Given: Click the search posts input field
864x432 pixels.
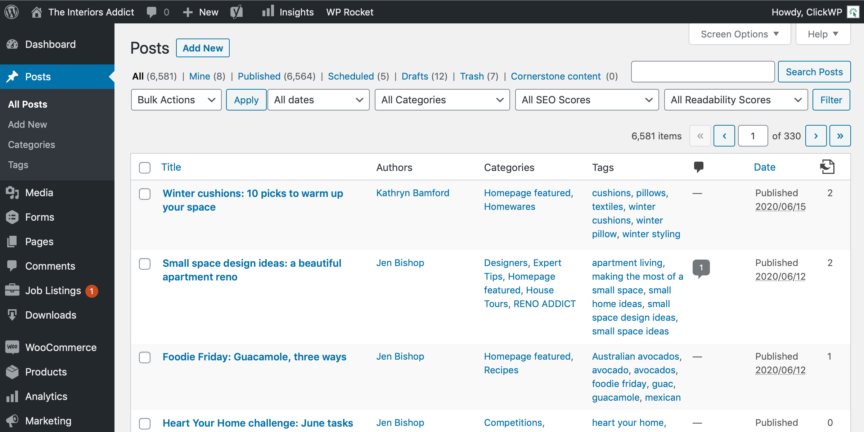Looking at the screenshot, I should 703,72.
